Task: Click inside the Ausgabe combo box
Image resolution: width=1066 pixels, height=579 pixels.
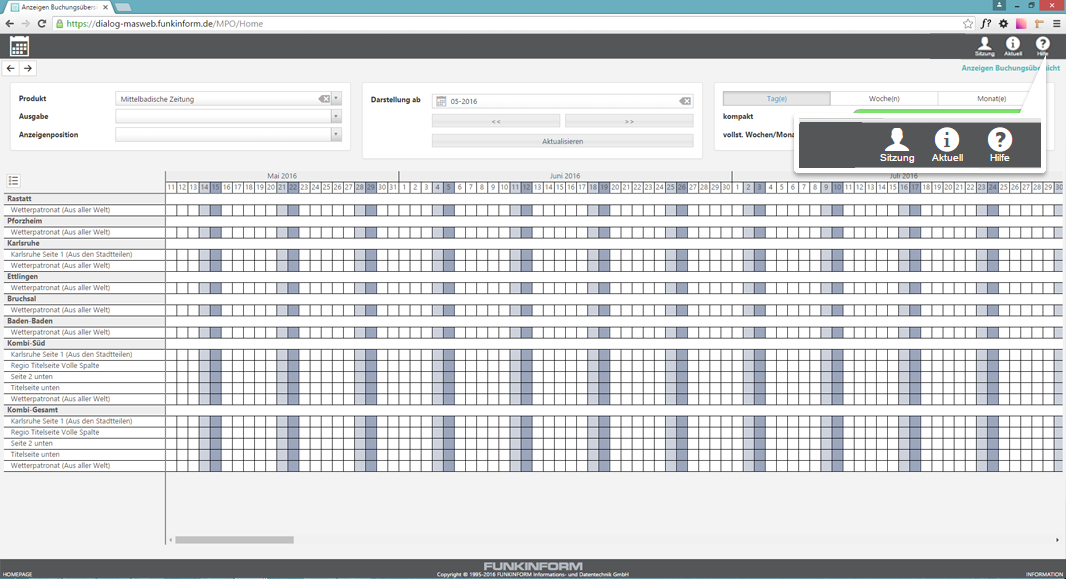Action: (x=224, y=117)
